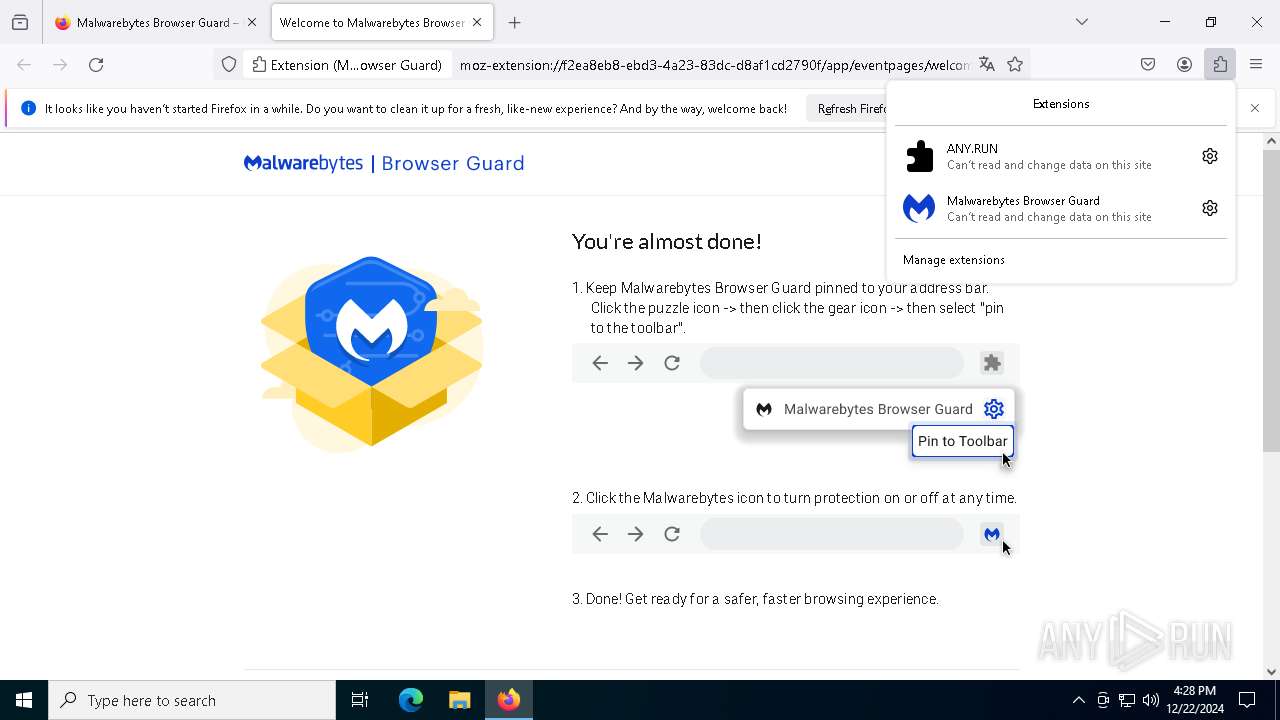Go forward one page in Firefox
Image resolution: width=1280 pixels, height=720 pixels.
60,65
